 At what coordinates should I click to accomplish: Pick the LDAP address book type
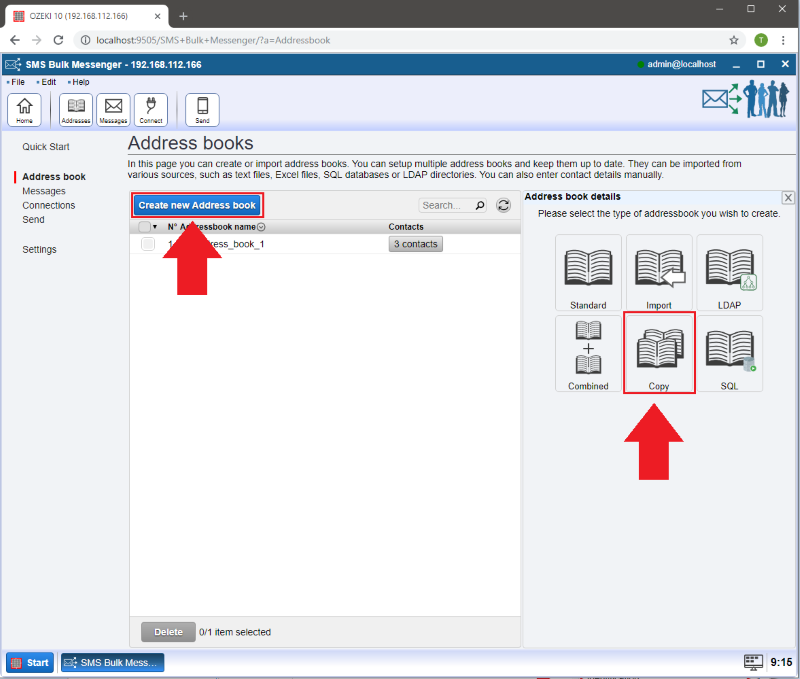(x=729, y=272)
